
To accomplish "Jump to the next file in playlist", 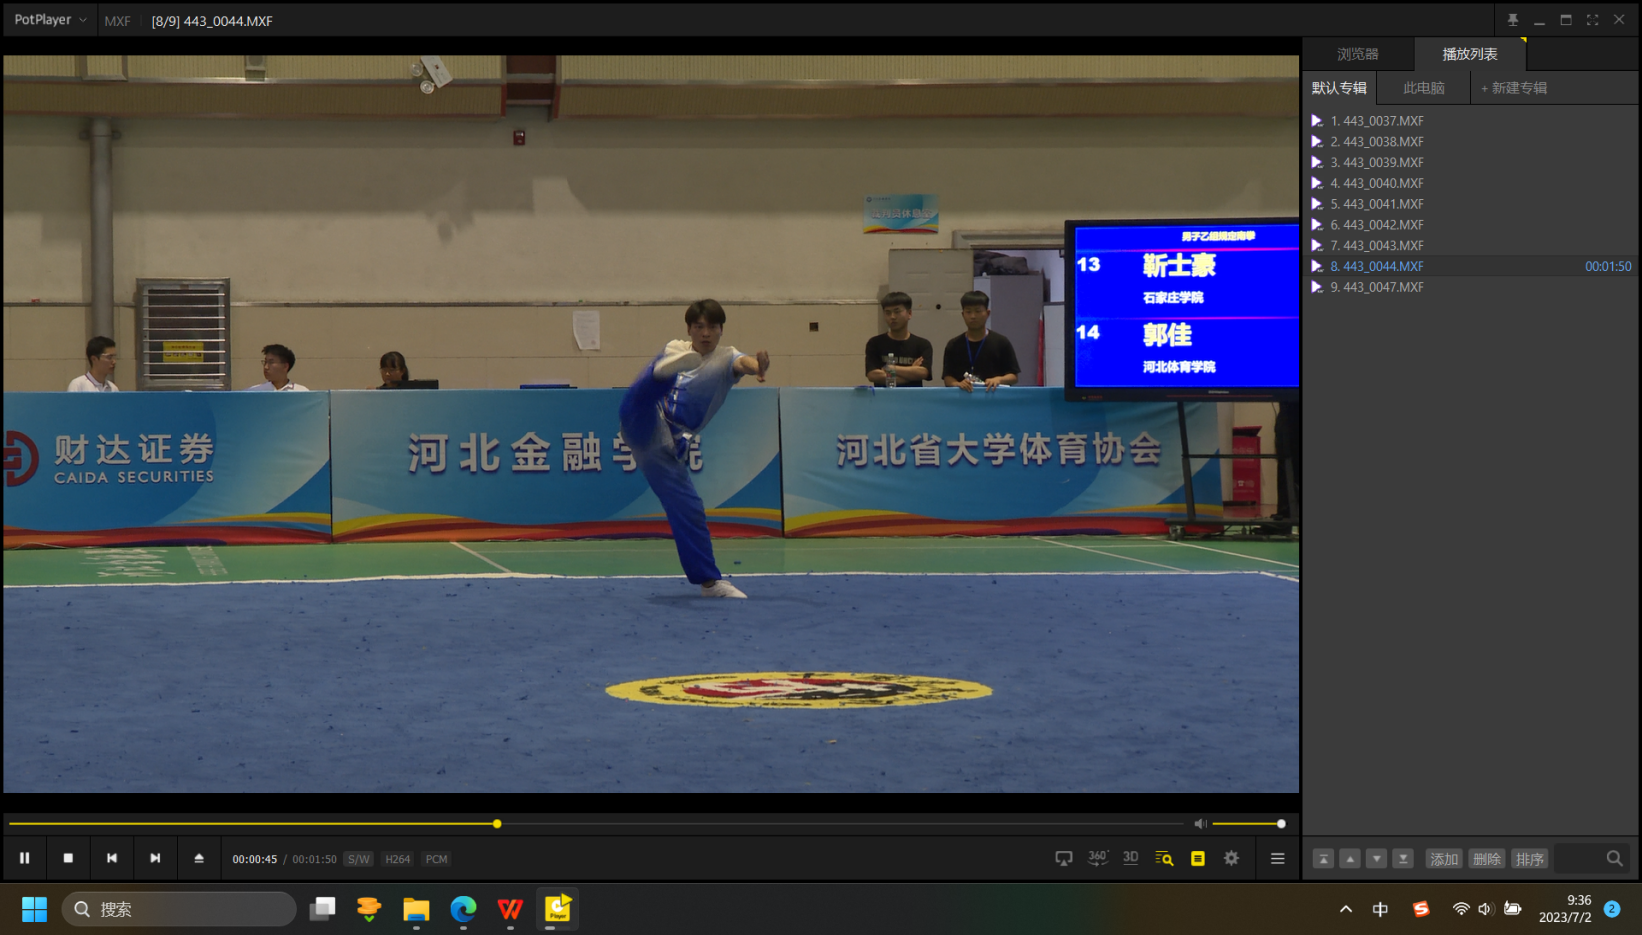I will click(155, 858).
